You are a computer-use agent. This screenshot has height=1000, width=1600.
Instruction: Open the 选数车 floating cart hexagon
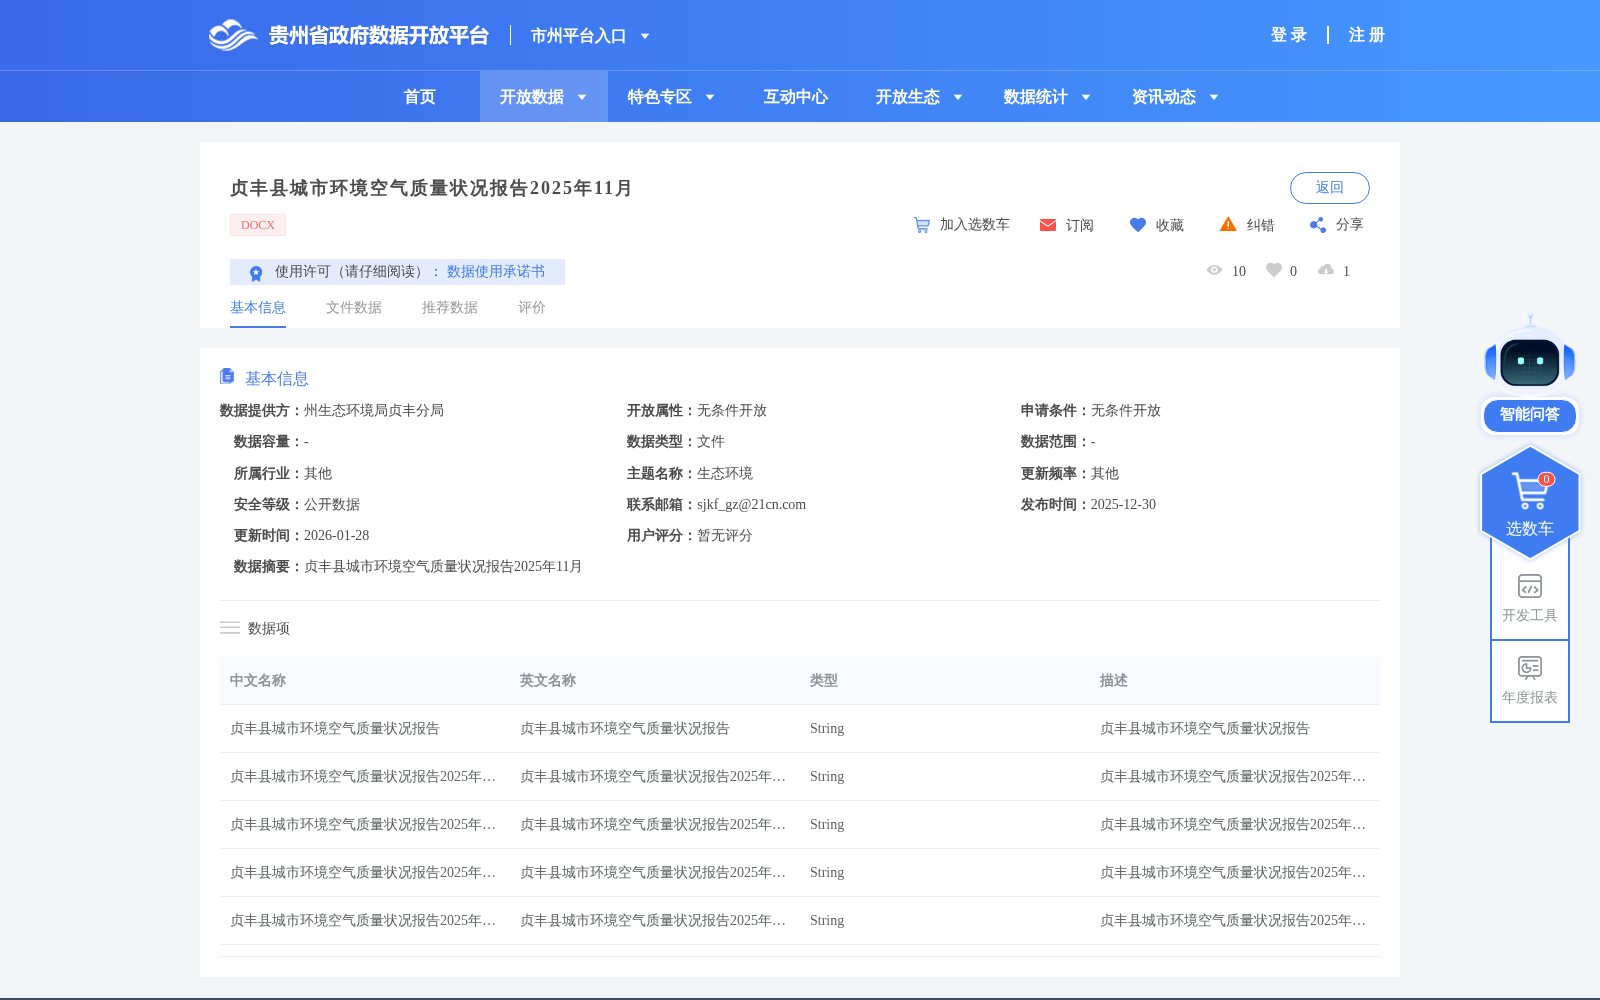(x=1530, y=503)
